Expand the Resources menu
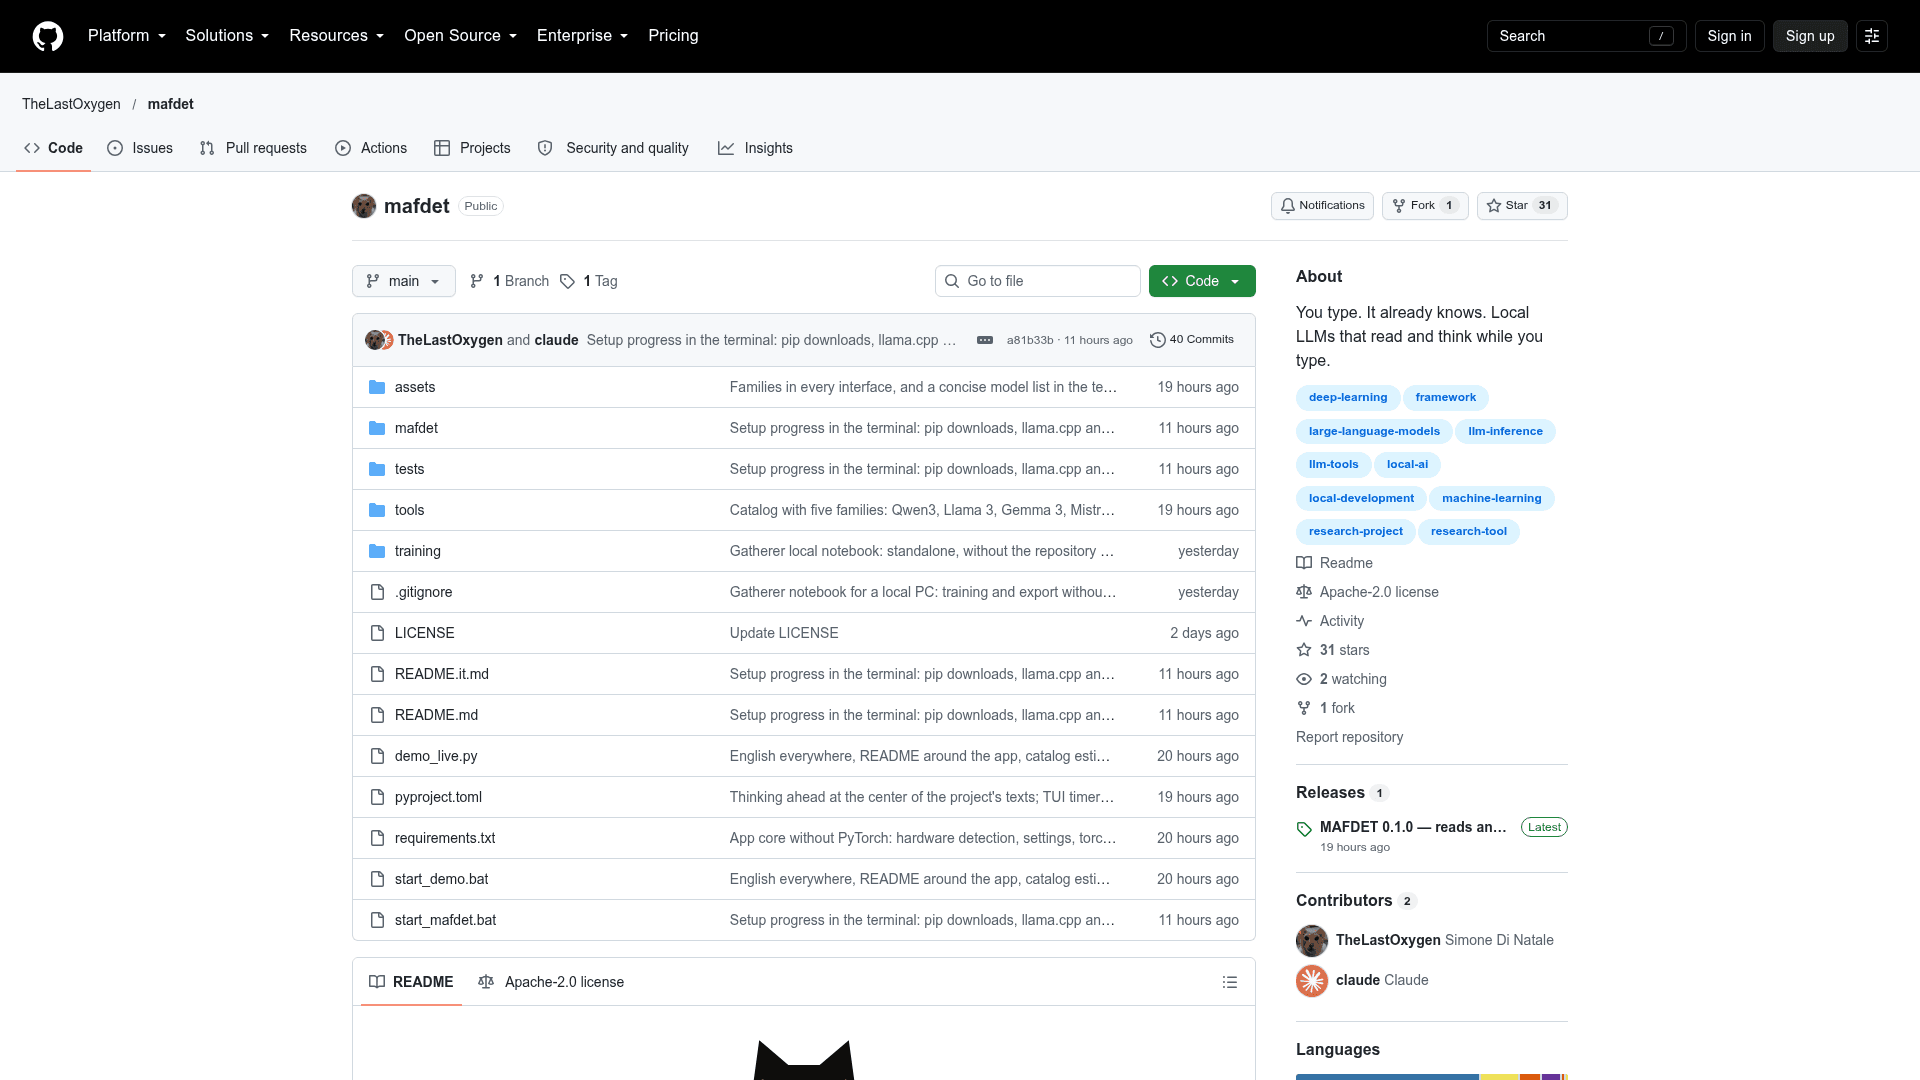The height and width of the screenshot is (1080, 1920). (x=336, y=36)
